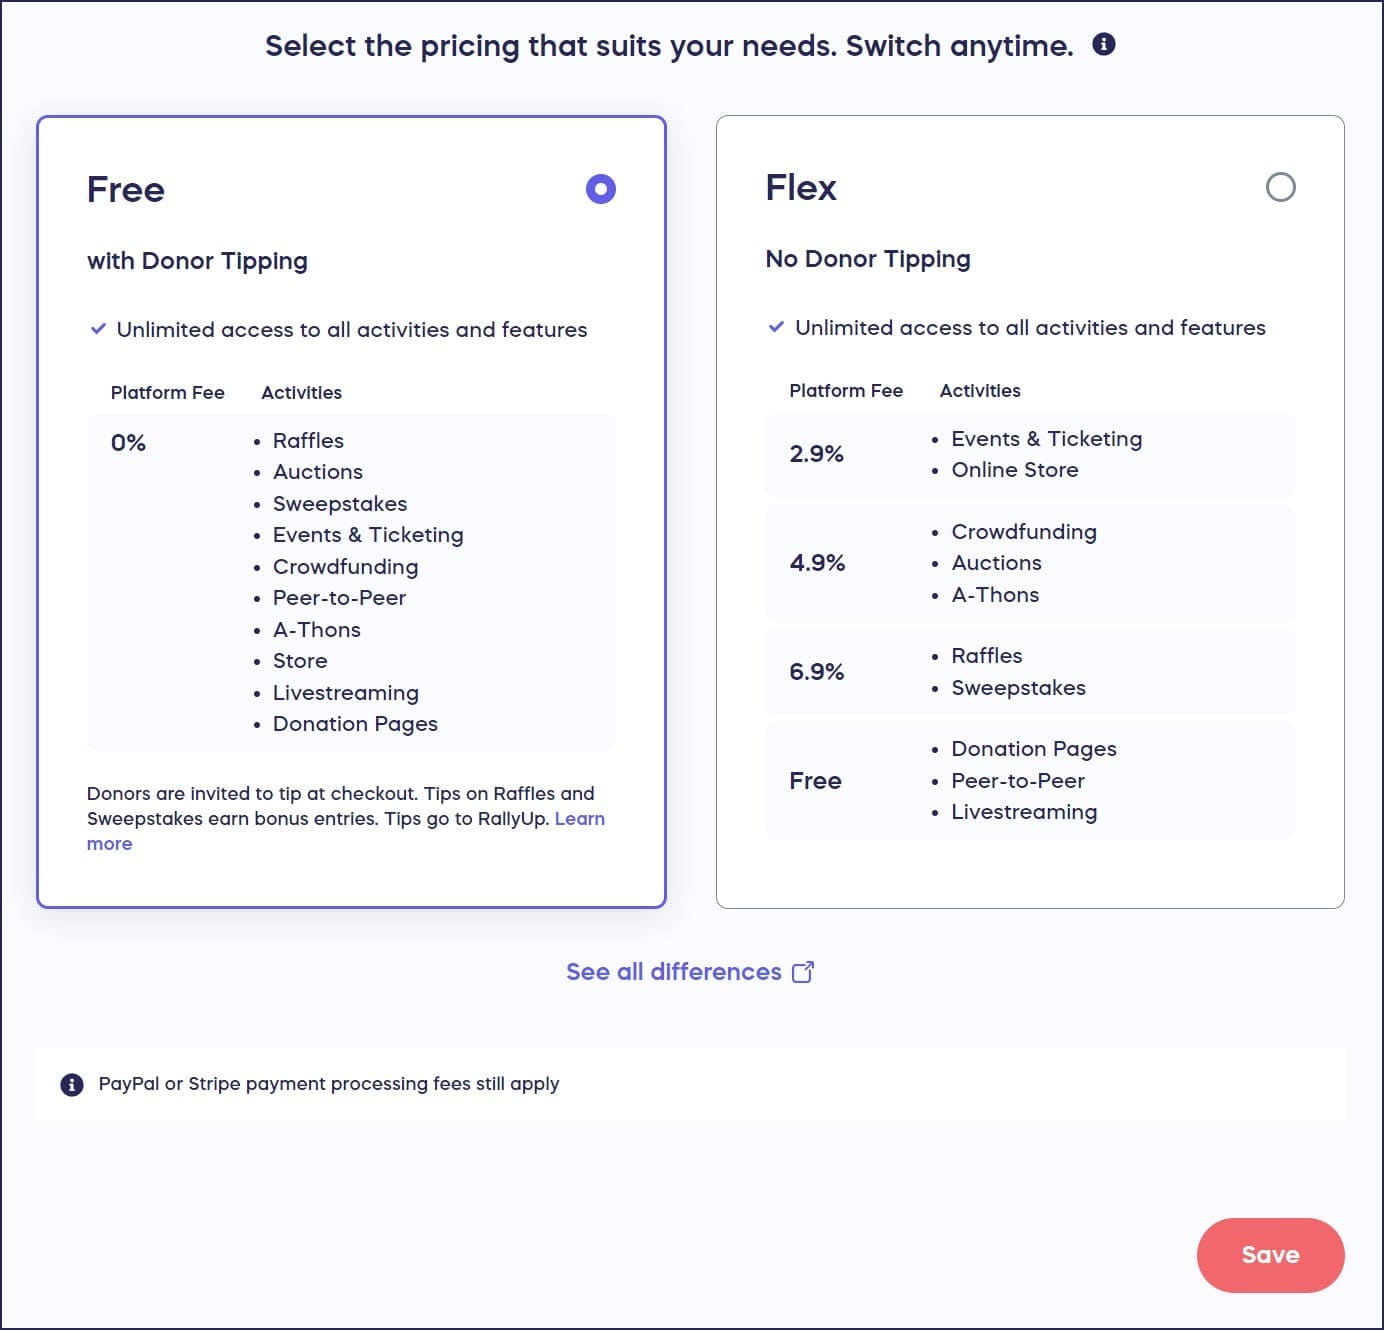Click the Flex plan title
1384x1330 pixels.
coord(801,187)
